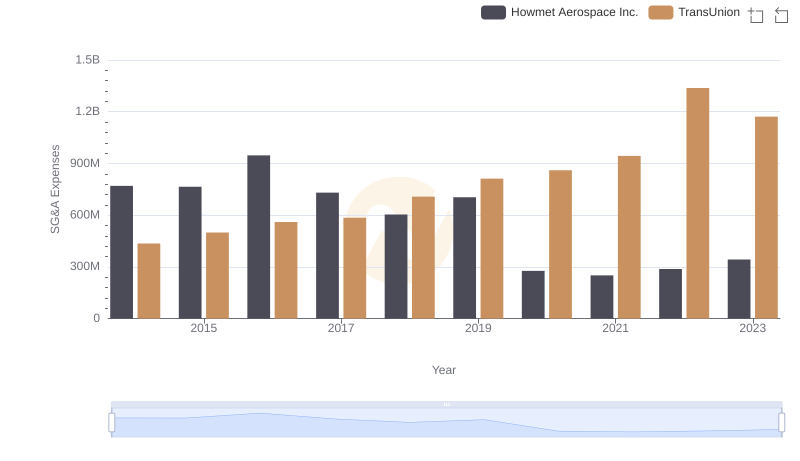Click the SG&A Expenses axis title
800x461 pixels.
(55, 189)
